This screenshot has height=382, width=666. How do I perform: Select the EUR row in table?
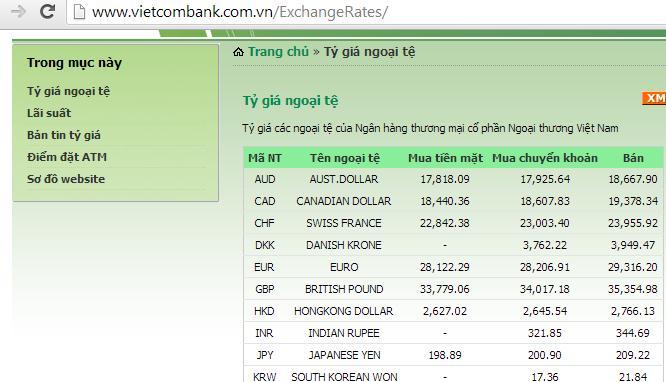click(x=453, y=267)
